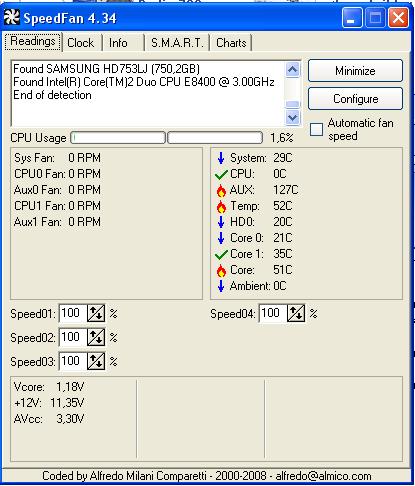Click the 'AVcc: 3,30V' voltage reading
Screen dimensions: 415x486
(x=49, y=419)
